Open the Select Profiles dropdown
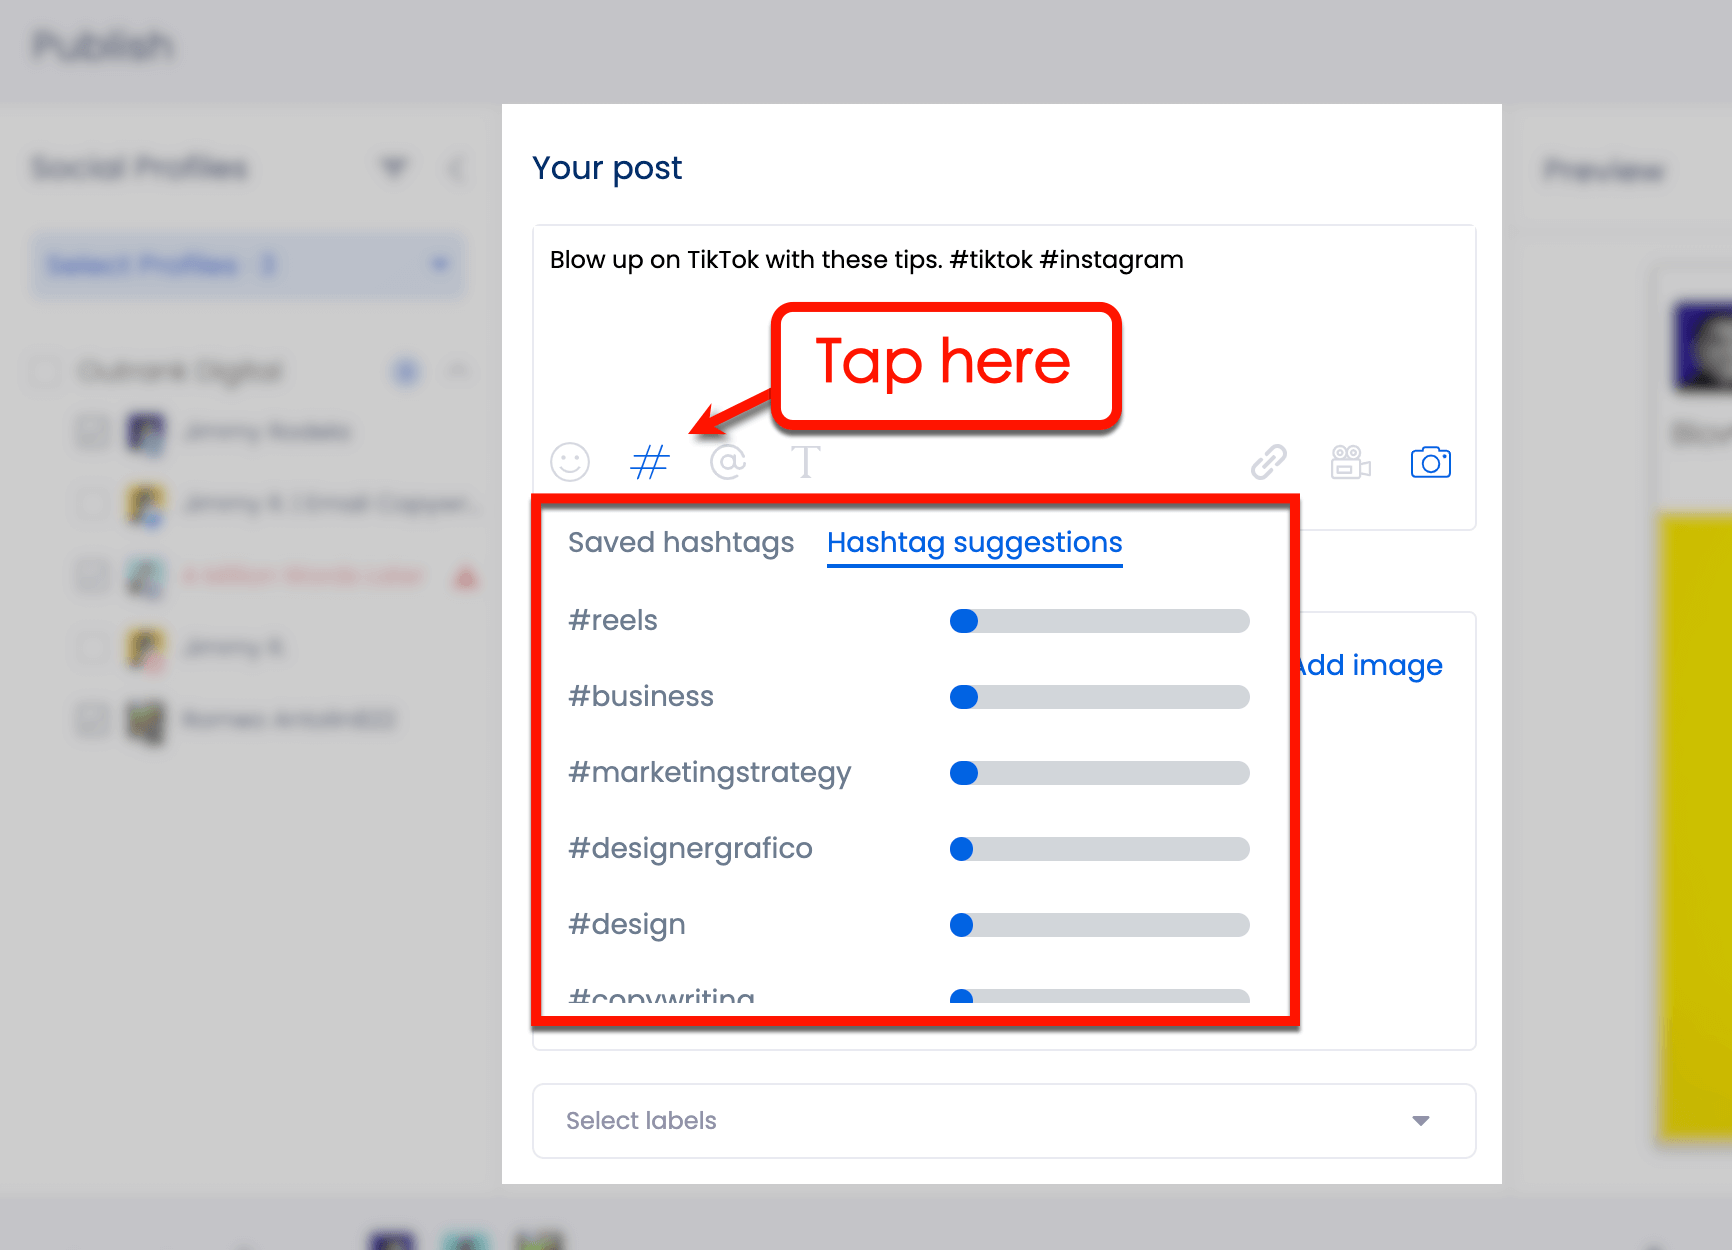Viewport: 1732px width, 1250px height. coord(246,264)
